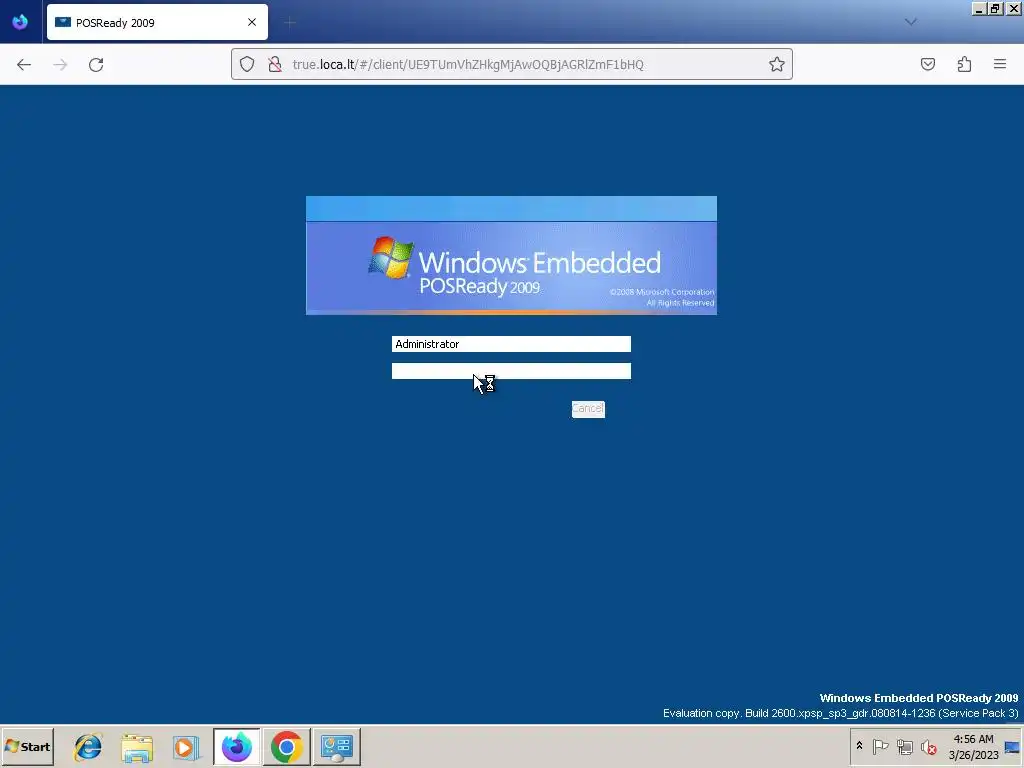Open the Extensions puzzle icon
1024x768 pixels.
[x=965, y=64]
